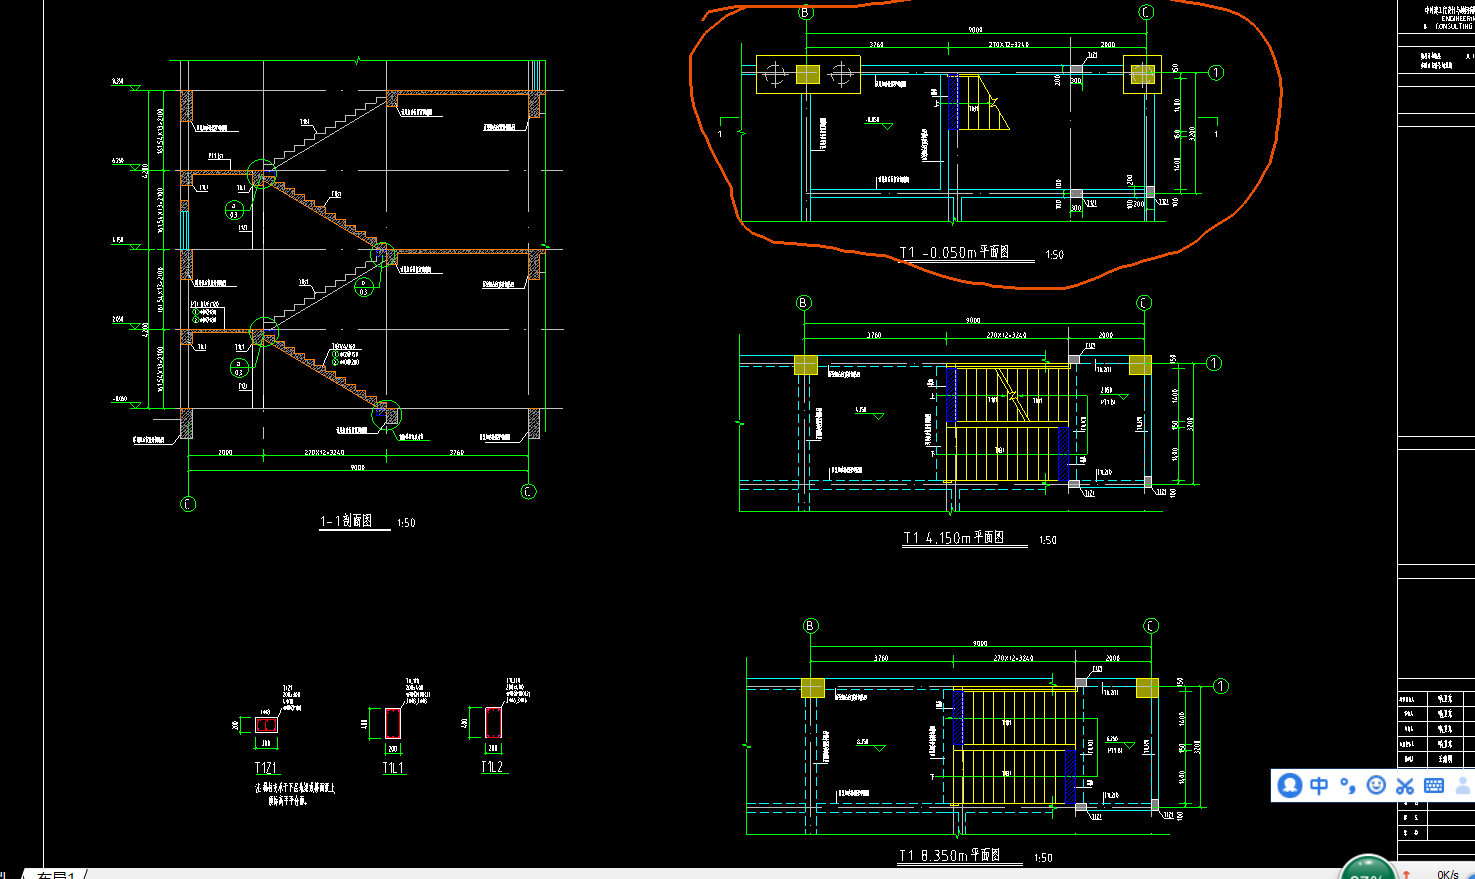Select the TL1 red beam section rectangle
The image size is (1475, 879).
click(393, 723)
